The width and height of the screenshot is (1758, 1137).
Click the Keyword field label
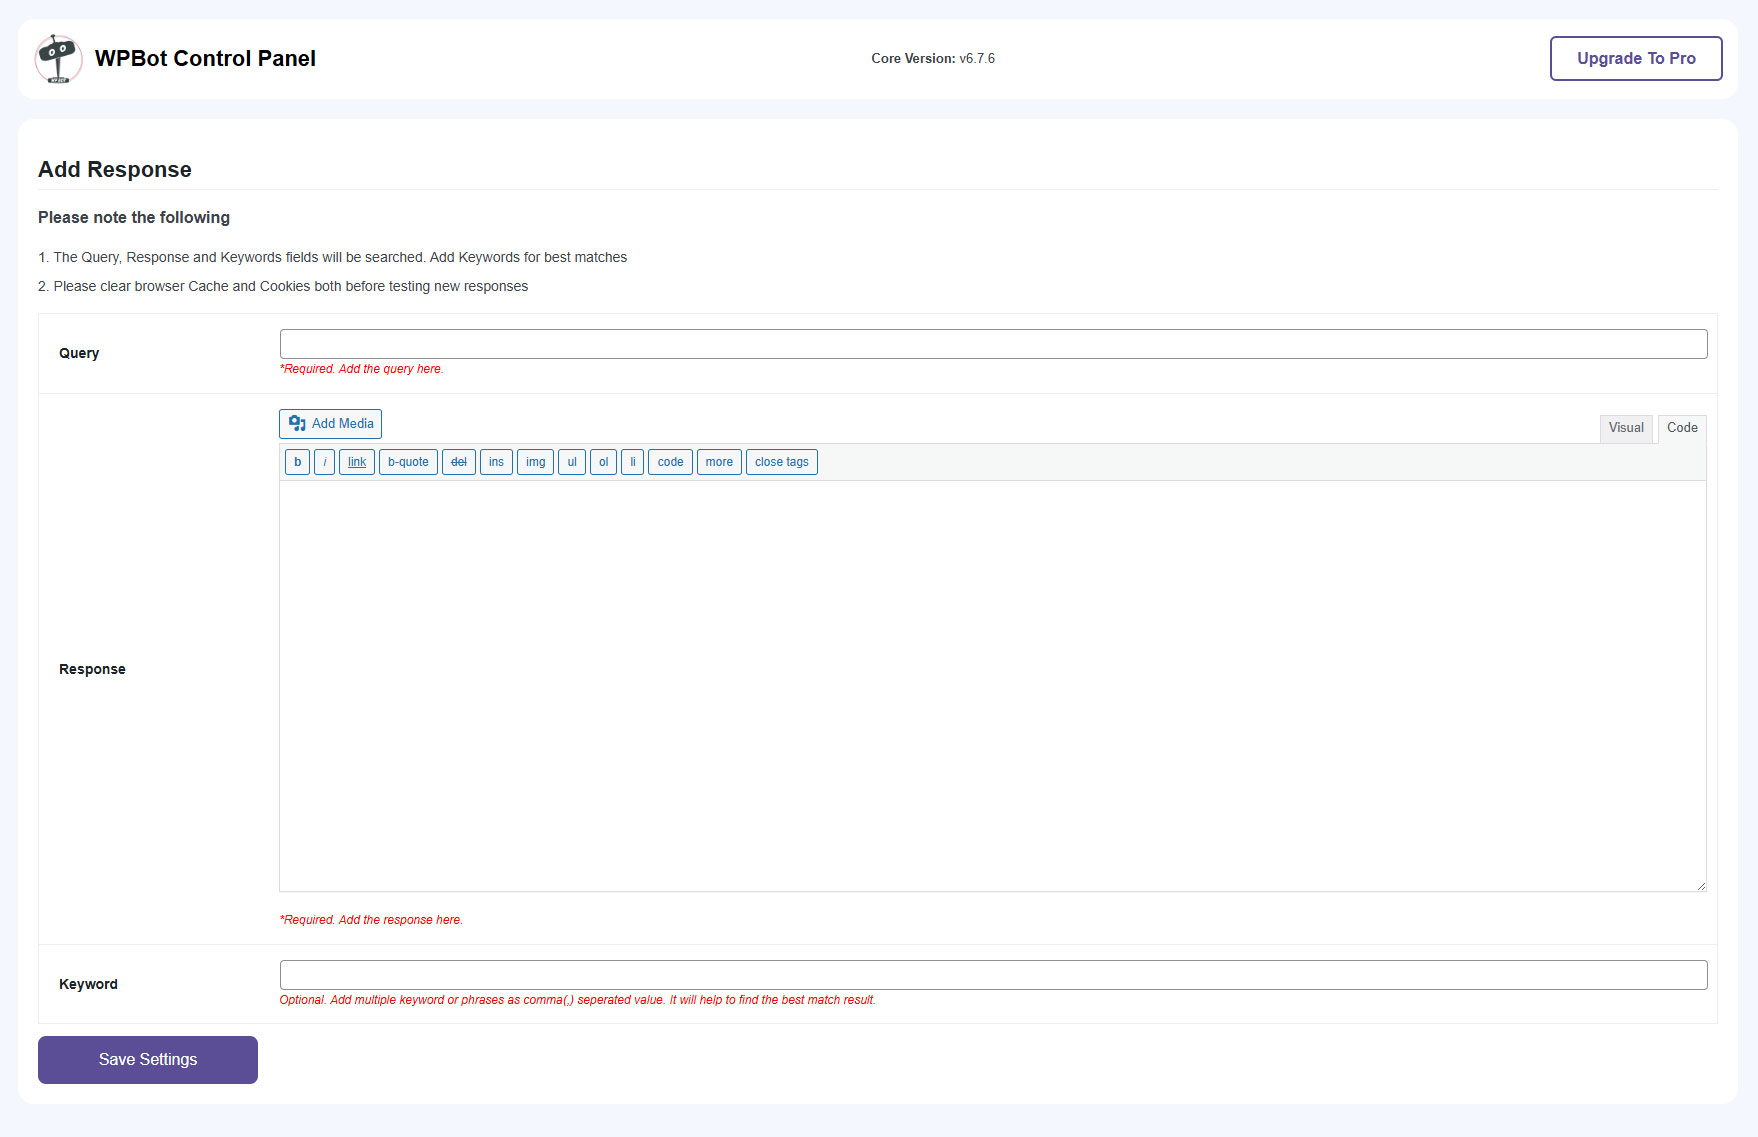(x=88, y=984)
